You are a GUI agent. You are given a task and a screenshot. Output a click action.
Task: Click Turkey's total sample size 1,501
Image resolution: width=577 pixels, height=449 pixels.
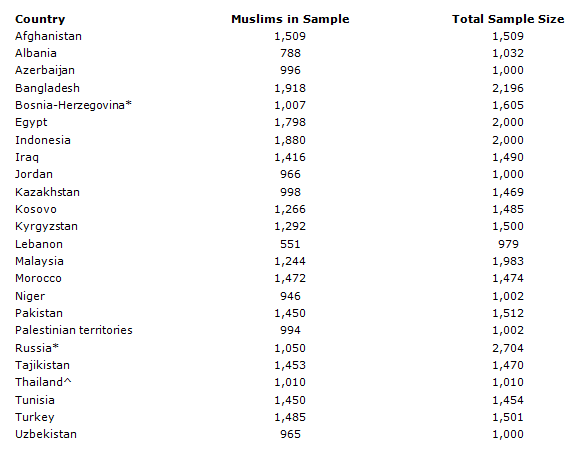point(508,417)
